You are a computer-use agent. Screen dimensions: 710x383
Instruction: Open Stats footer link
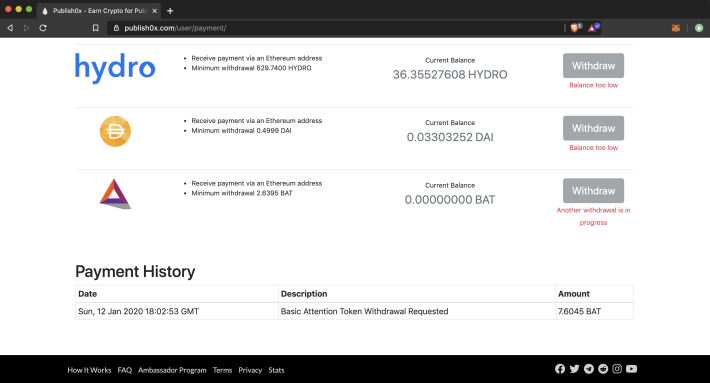tap(276, 370)
